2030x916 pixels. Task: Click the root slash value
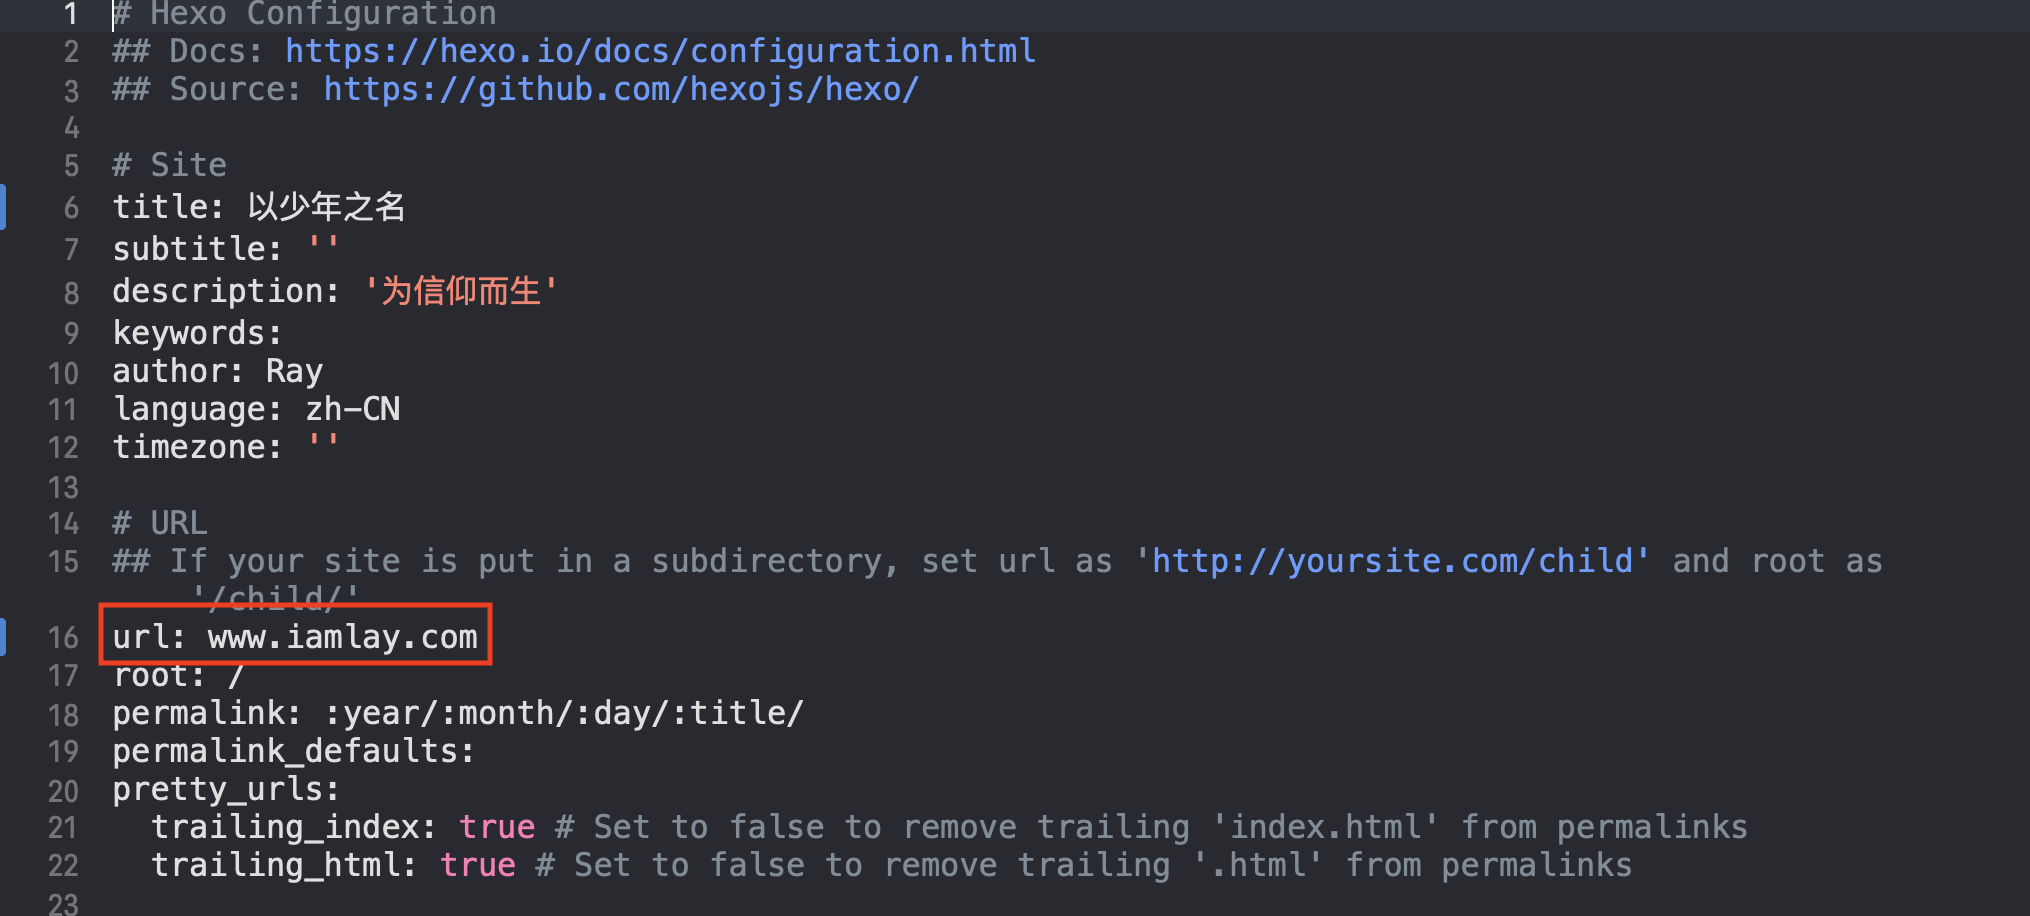point(236,675)
